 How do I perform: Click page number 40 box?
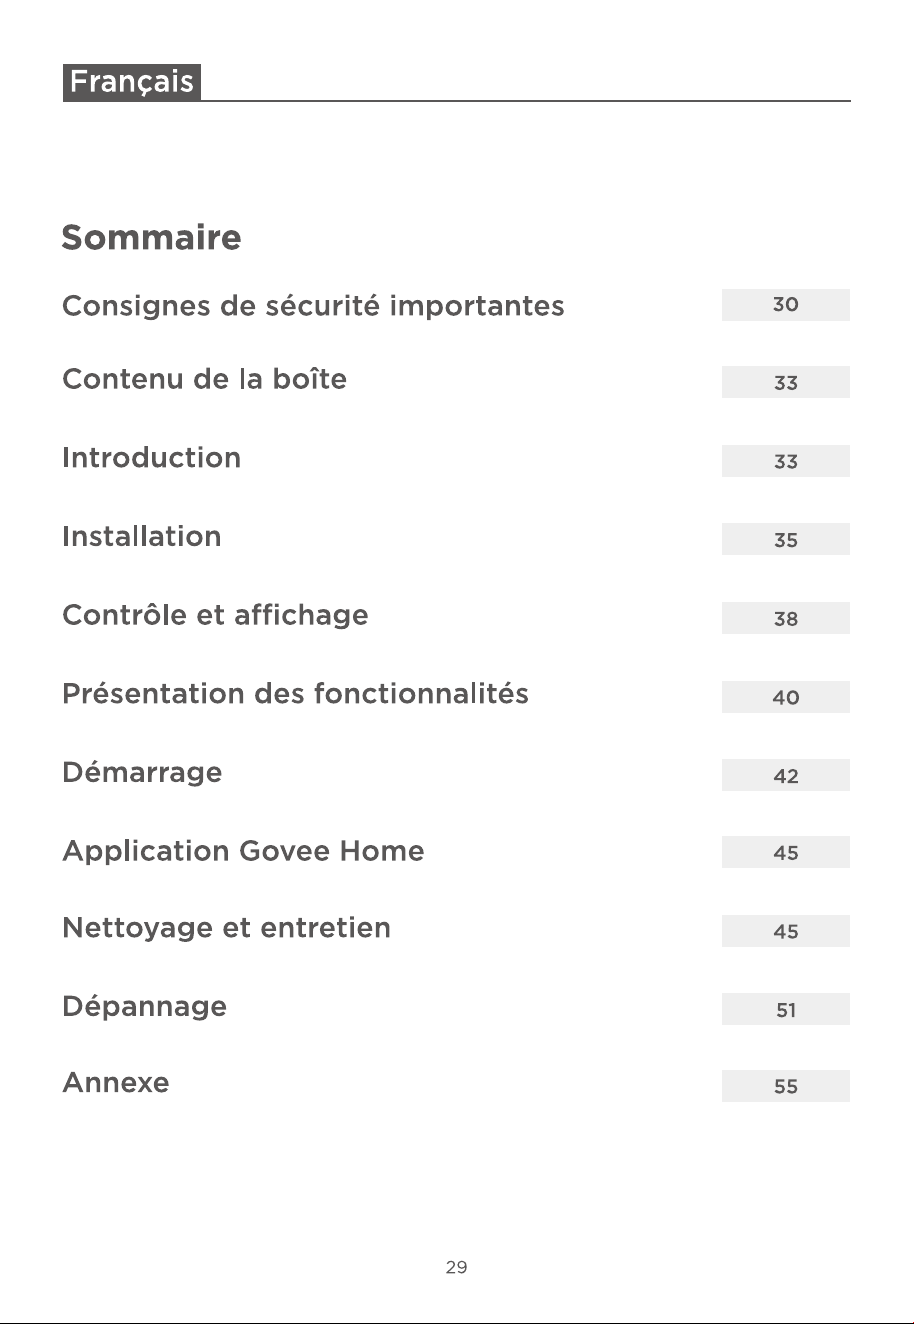tap(786, 697)
